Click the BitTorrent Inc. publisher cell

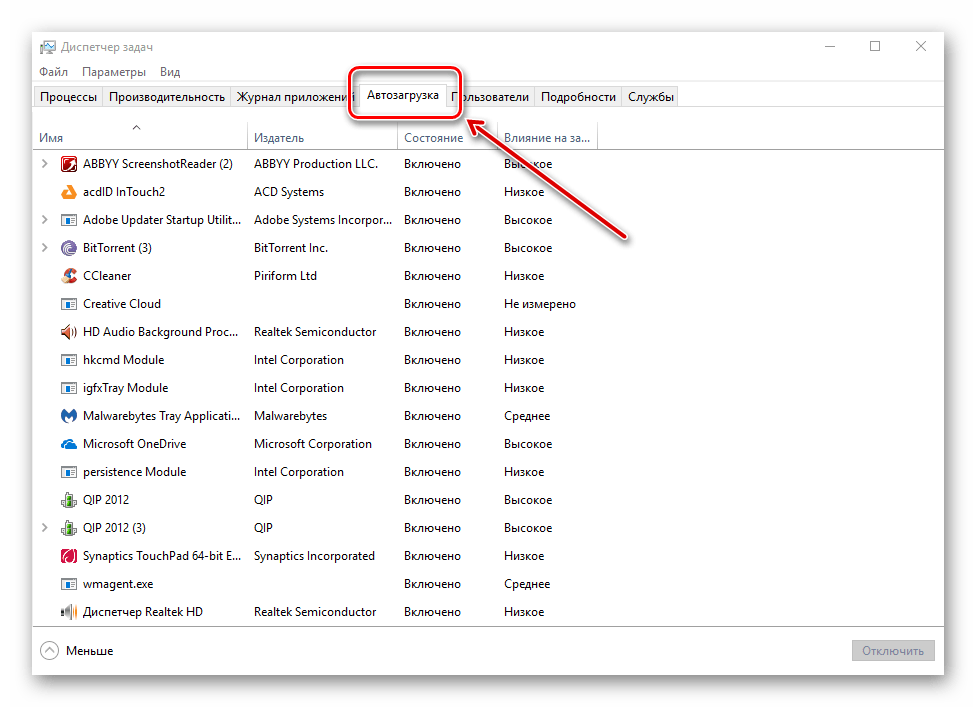291,248
